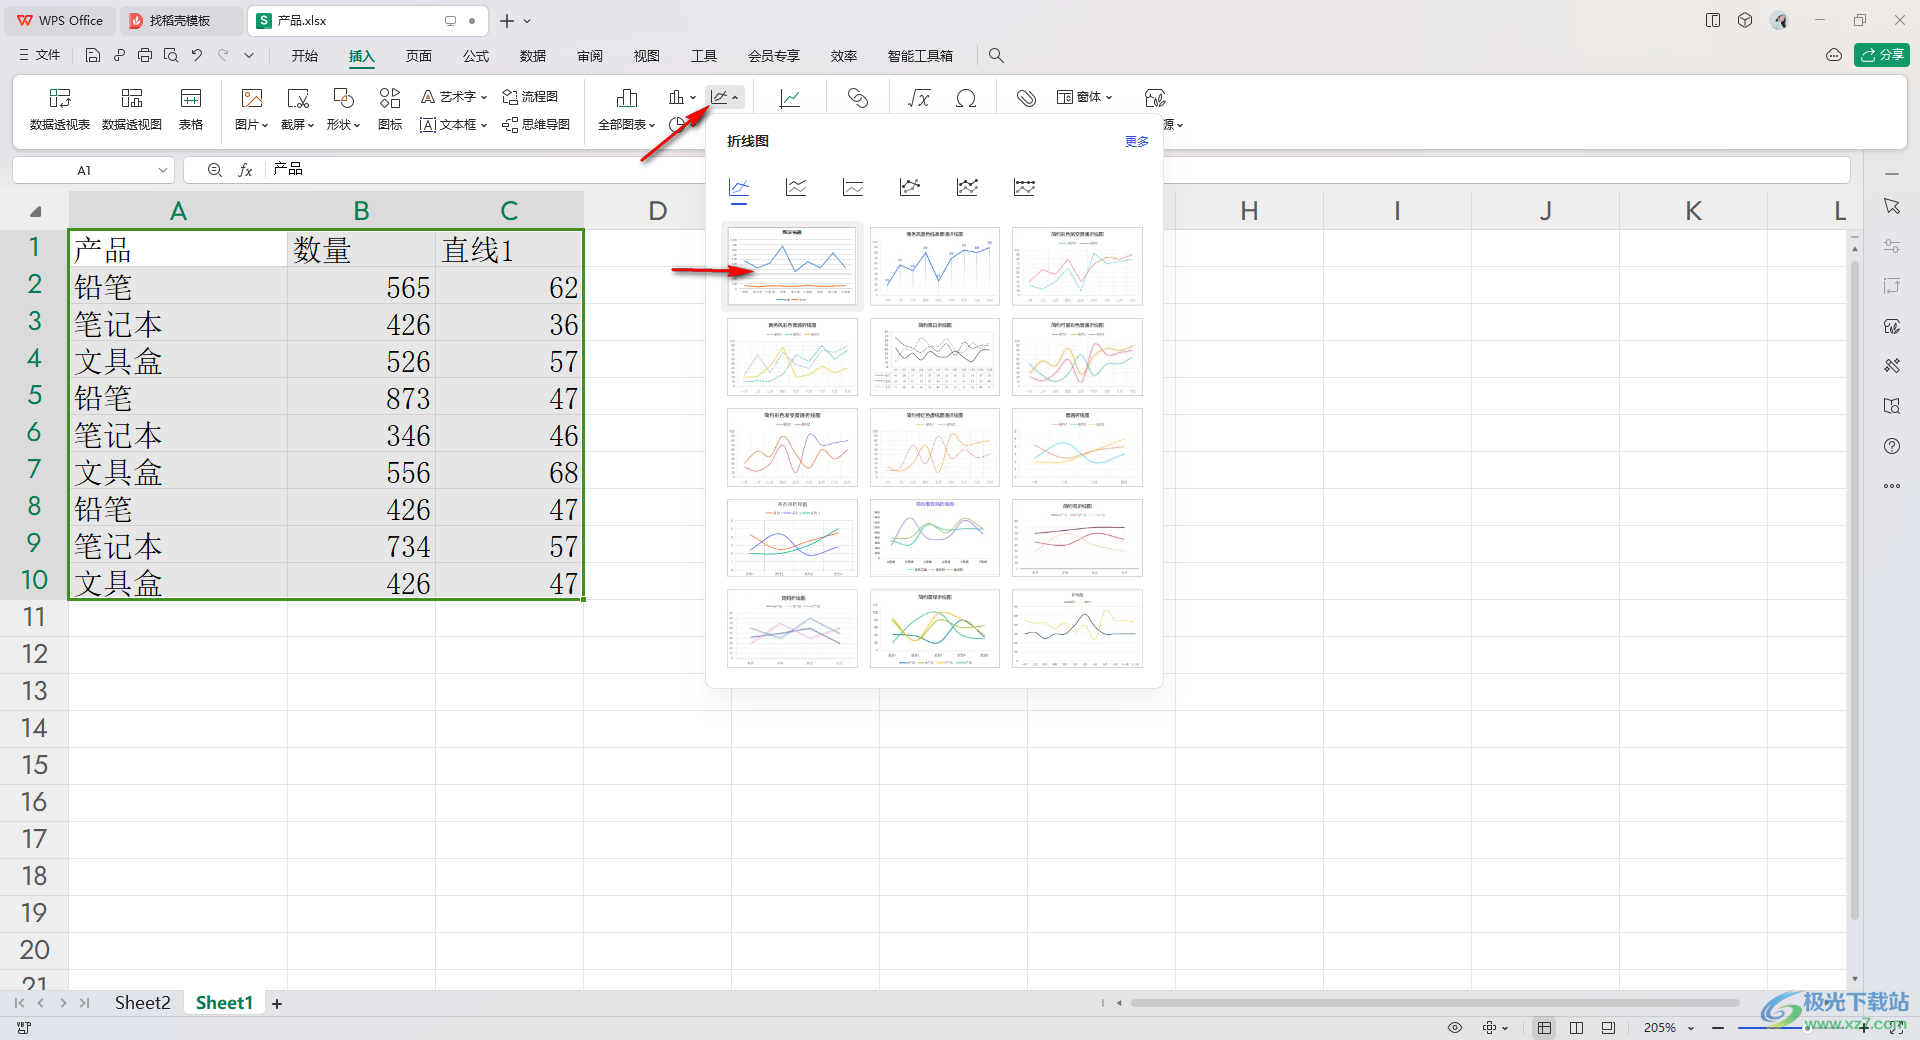1920x1040 pixels.
Task: Select the stacked line with markers type
Action: [967, 187]
